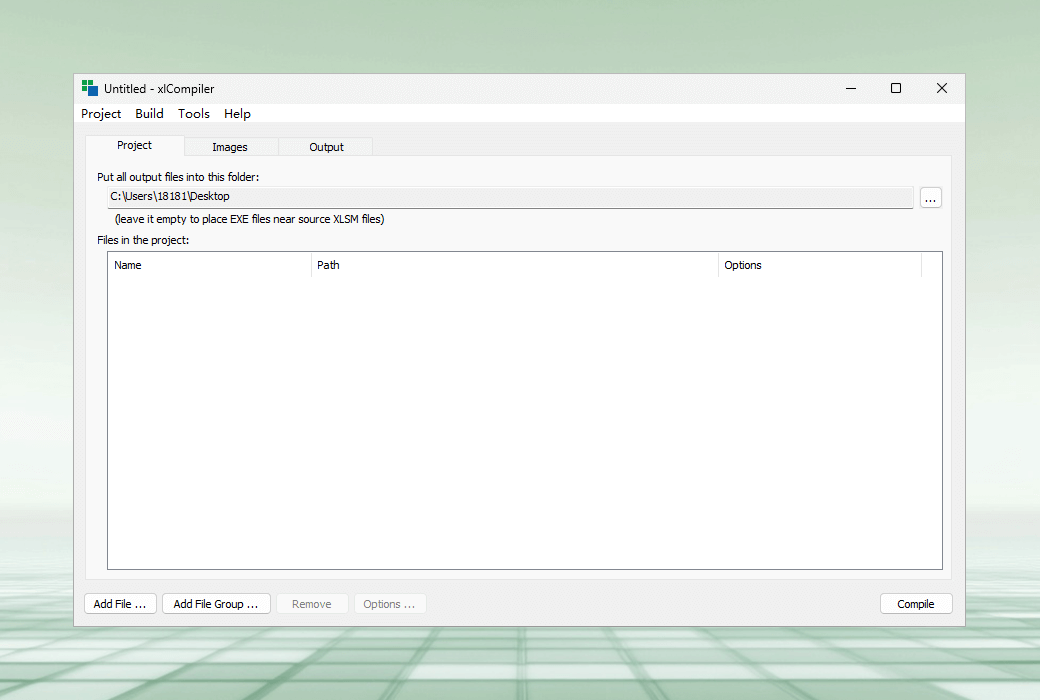Open the Project menu
Screen dimensions: 1040x700
(101, 113)
